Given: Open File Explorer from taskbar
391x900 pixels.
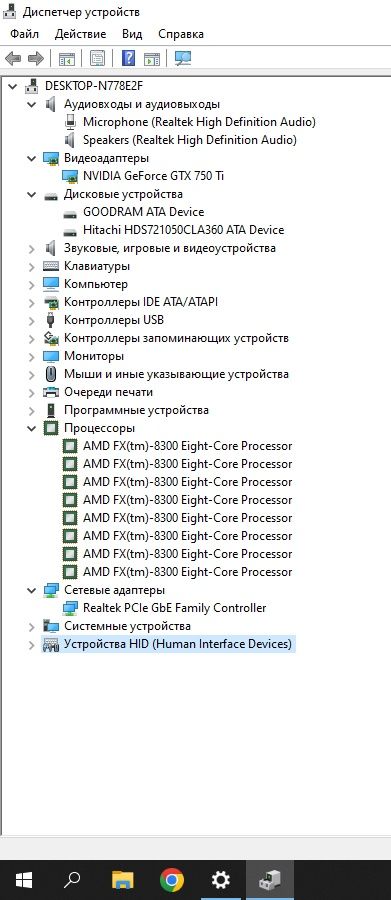Looking at the screenshot, I should [x=122, y=880].
